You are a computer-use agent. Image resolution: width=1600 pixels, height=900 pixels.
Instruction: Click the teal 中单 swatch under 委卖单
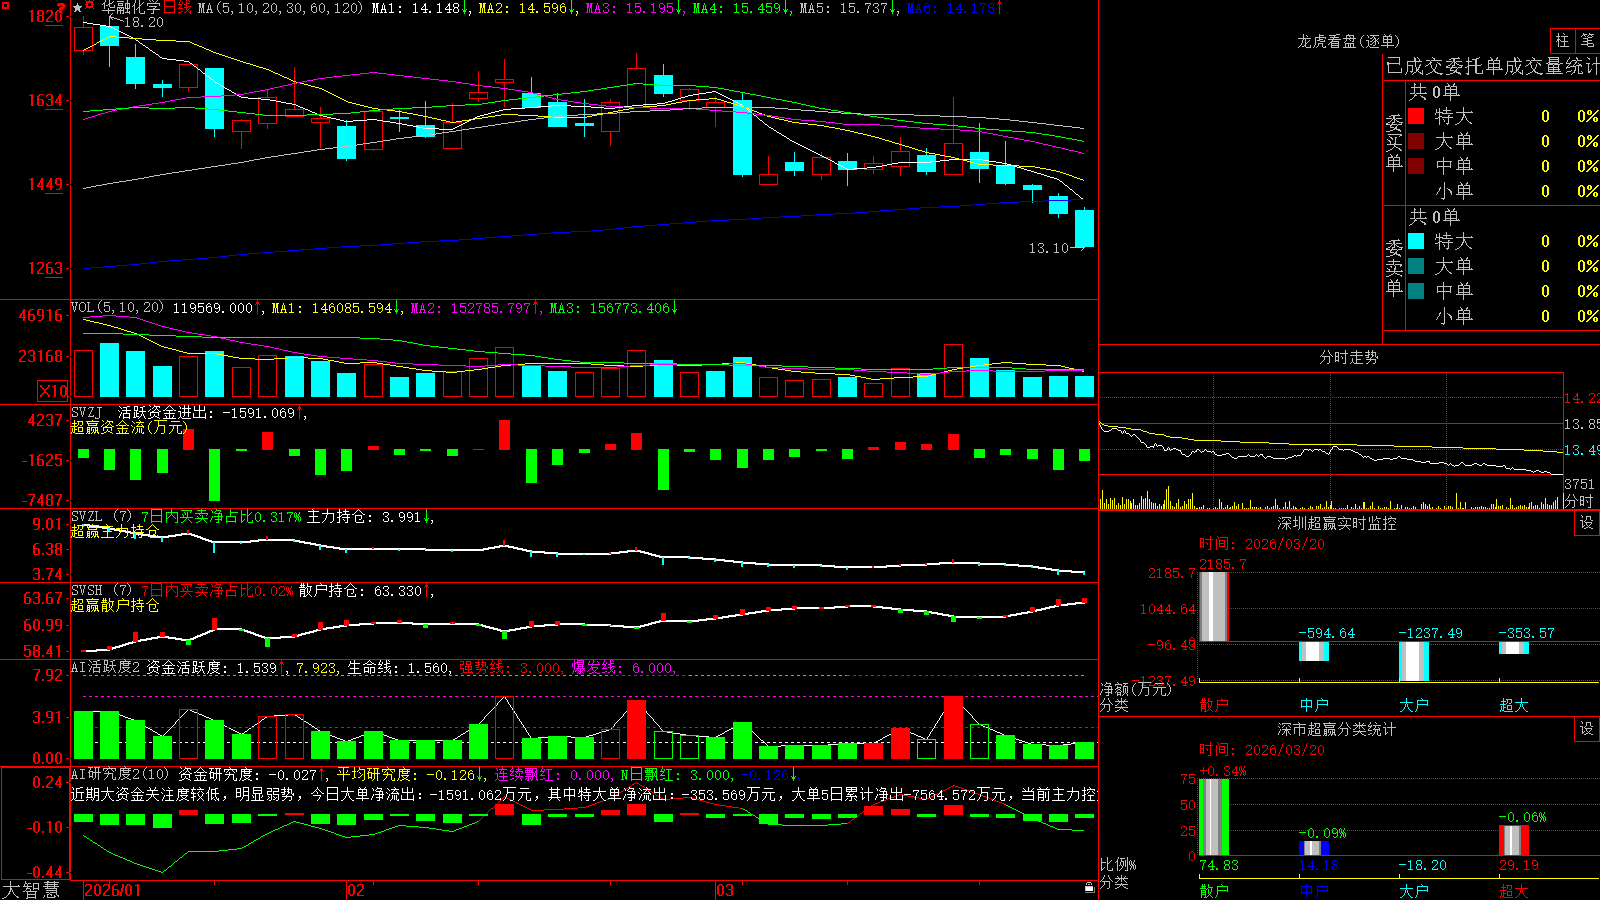point(1416,291)
